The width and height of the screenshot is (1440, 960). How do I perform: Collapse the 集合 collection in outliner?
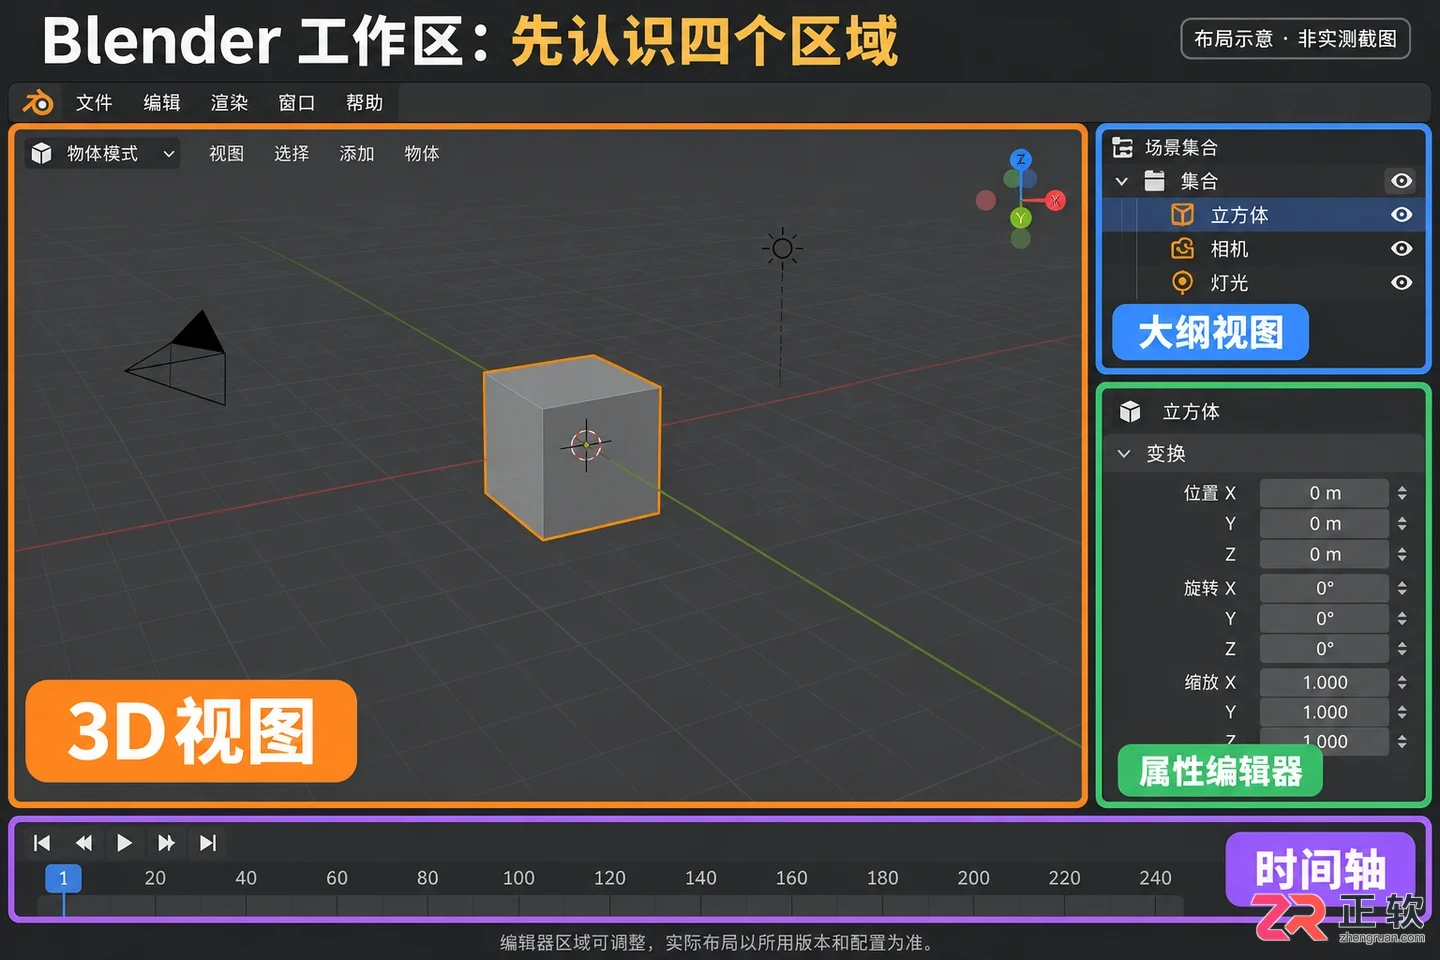[1122, 181]
